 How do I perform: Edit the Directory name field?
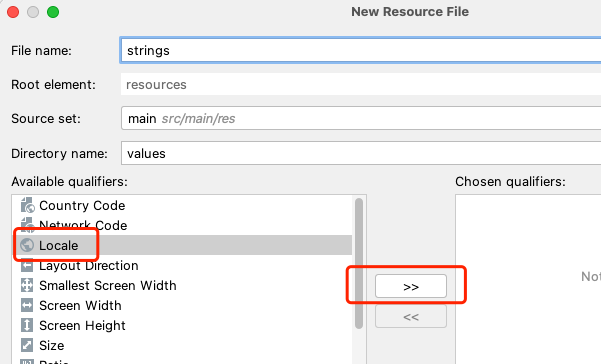point(361,153)
